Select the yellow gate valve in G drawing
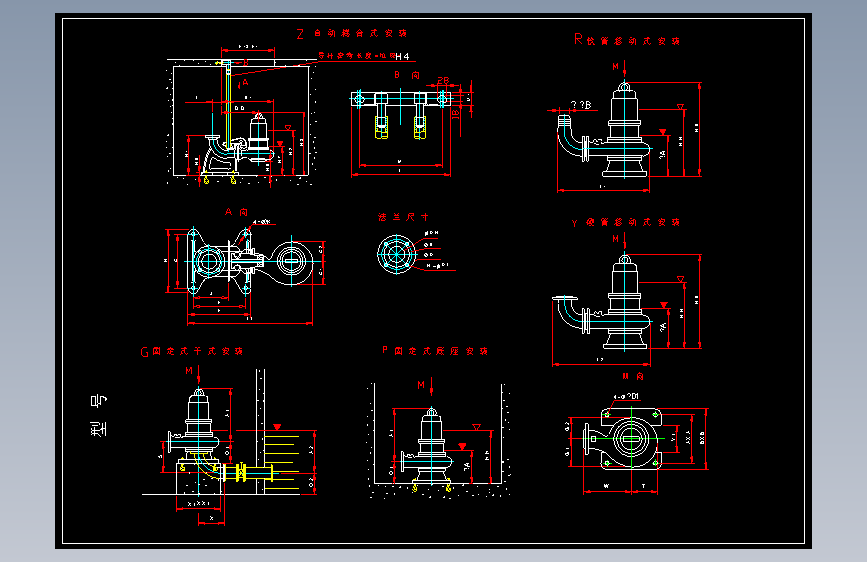The width and height of the screenshot is (867, 562). [241, 472]
